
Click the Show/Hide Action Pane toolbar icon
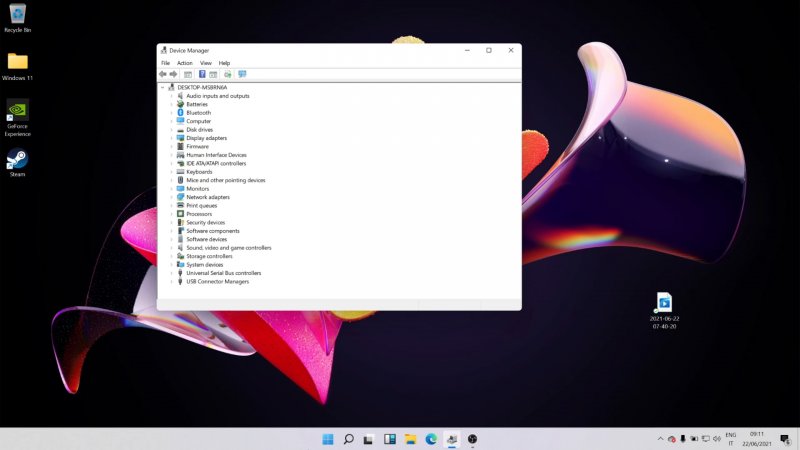tap(213, 74)
